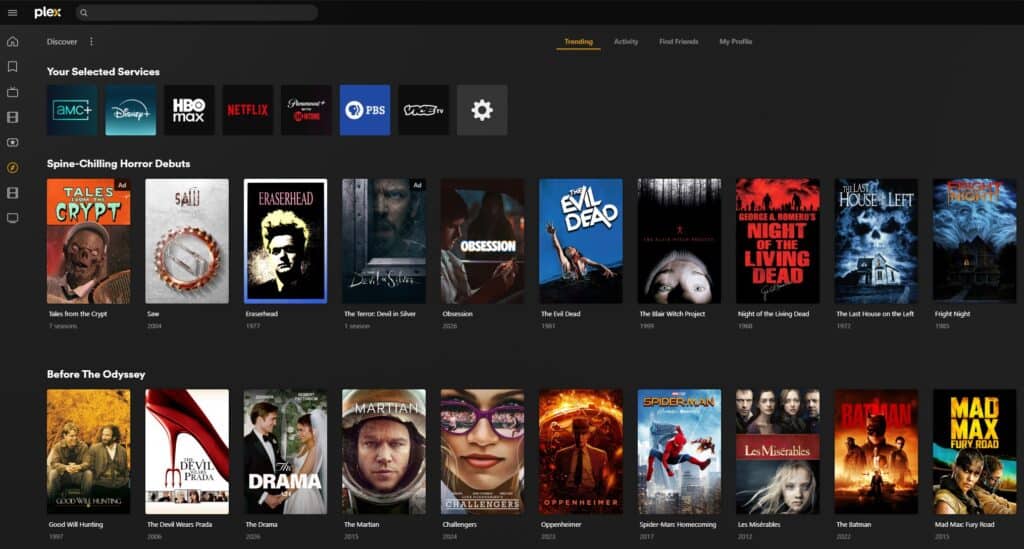
Task: Open the TV monitor sidebar icon
Action: point(12,218)
